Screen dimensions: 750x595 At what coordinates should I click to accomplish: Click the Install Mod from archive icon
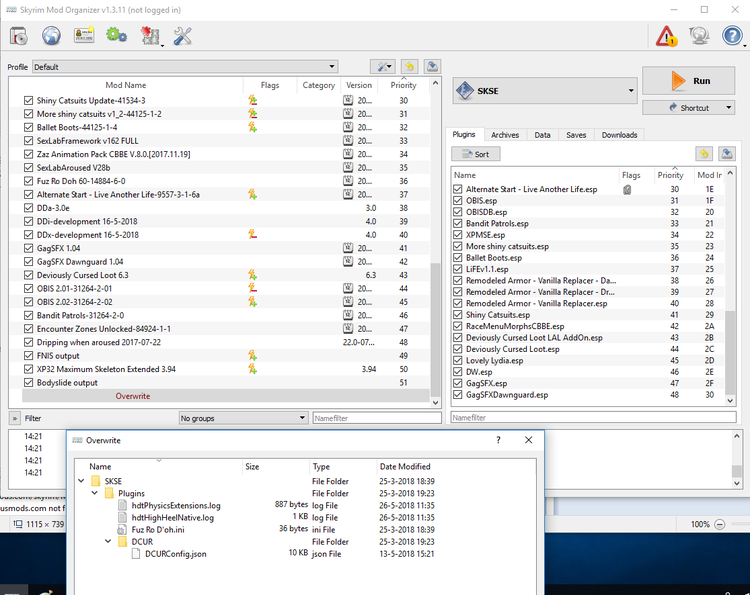click(19, 36)
